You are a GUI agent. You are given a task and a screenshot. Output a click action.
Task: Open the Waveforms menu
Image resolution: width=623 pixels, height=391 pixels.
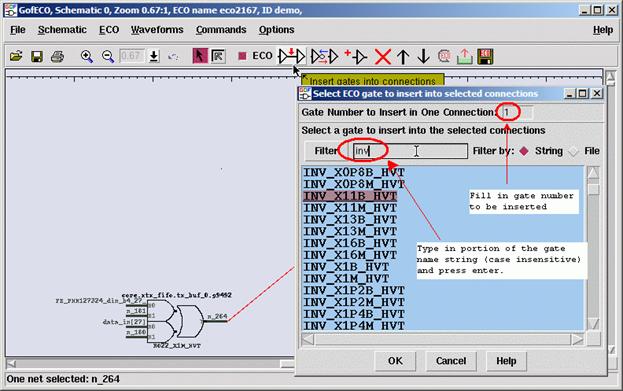pos(157,30)
